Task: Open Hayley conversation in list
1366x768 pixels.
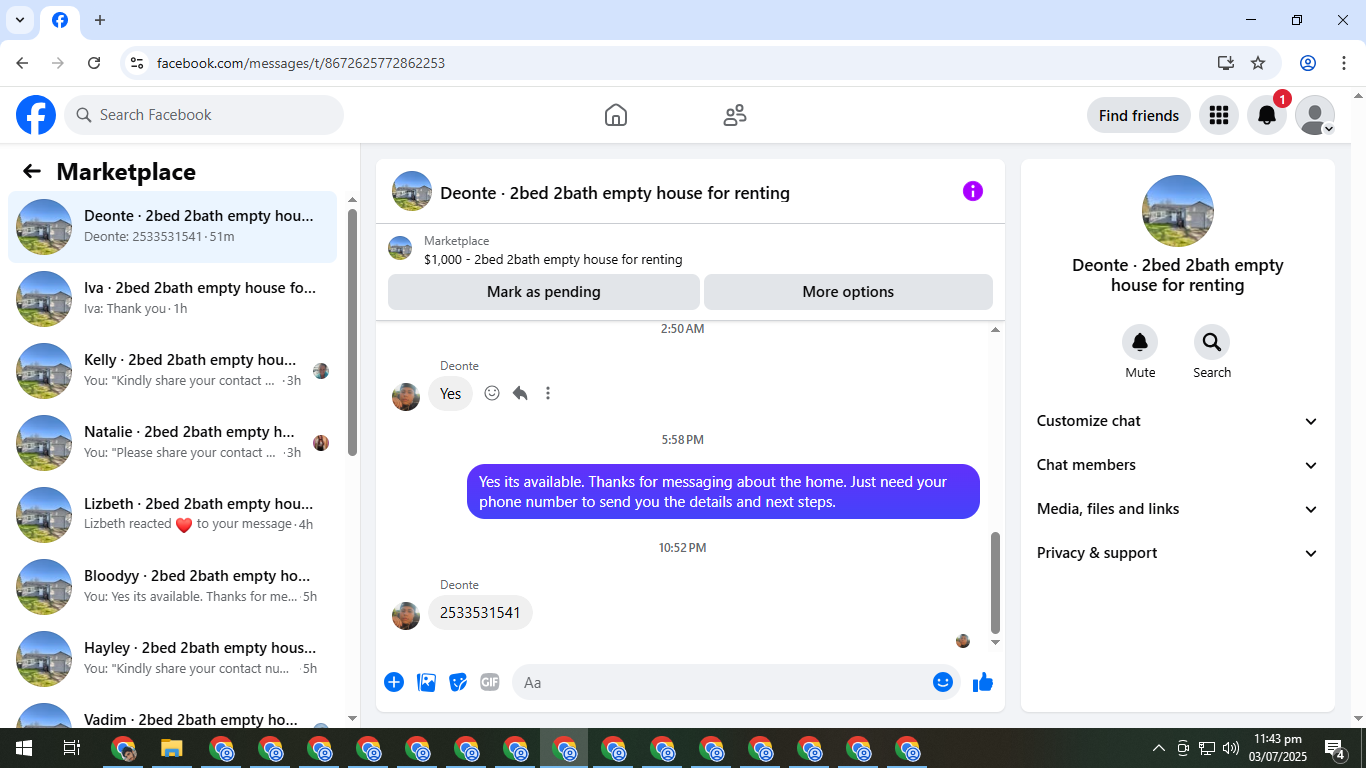Action: pyautogui.click(x=173, y=659)
